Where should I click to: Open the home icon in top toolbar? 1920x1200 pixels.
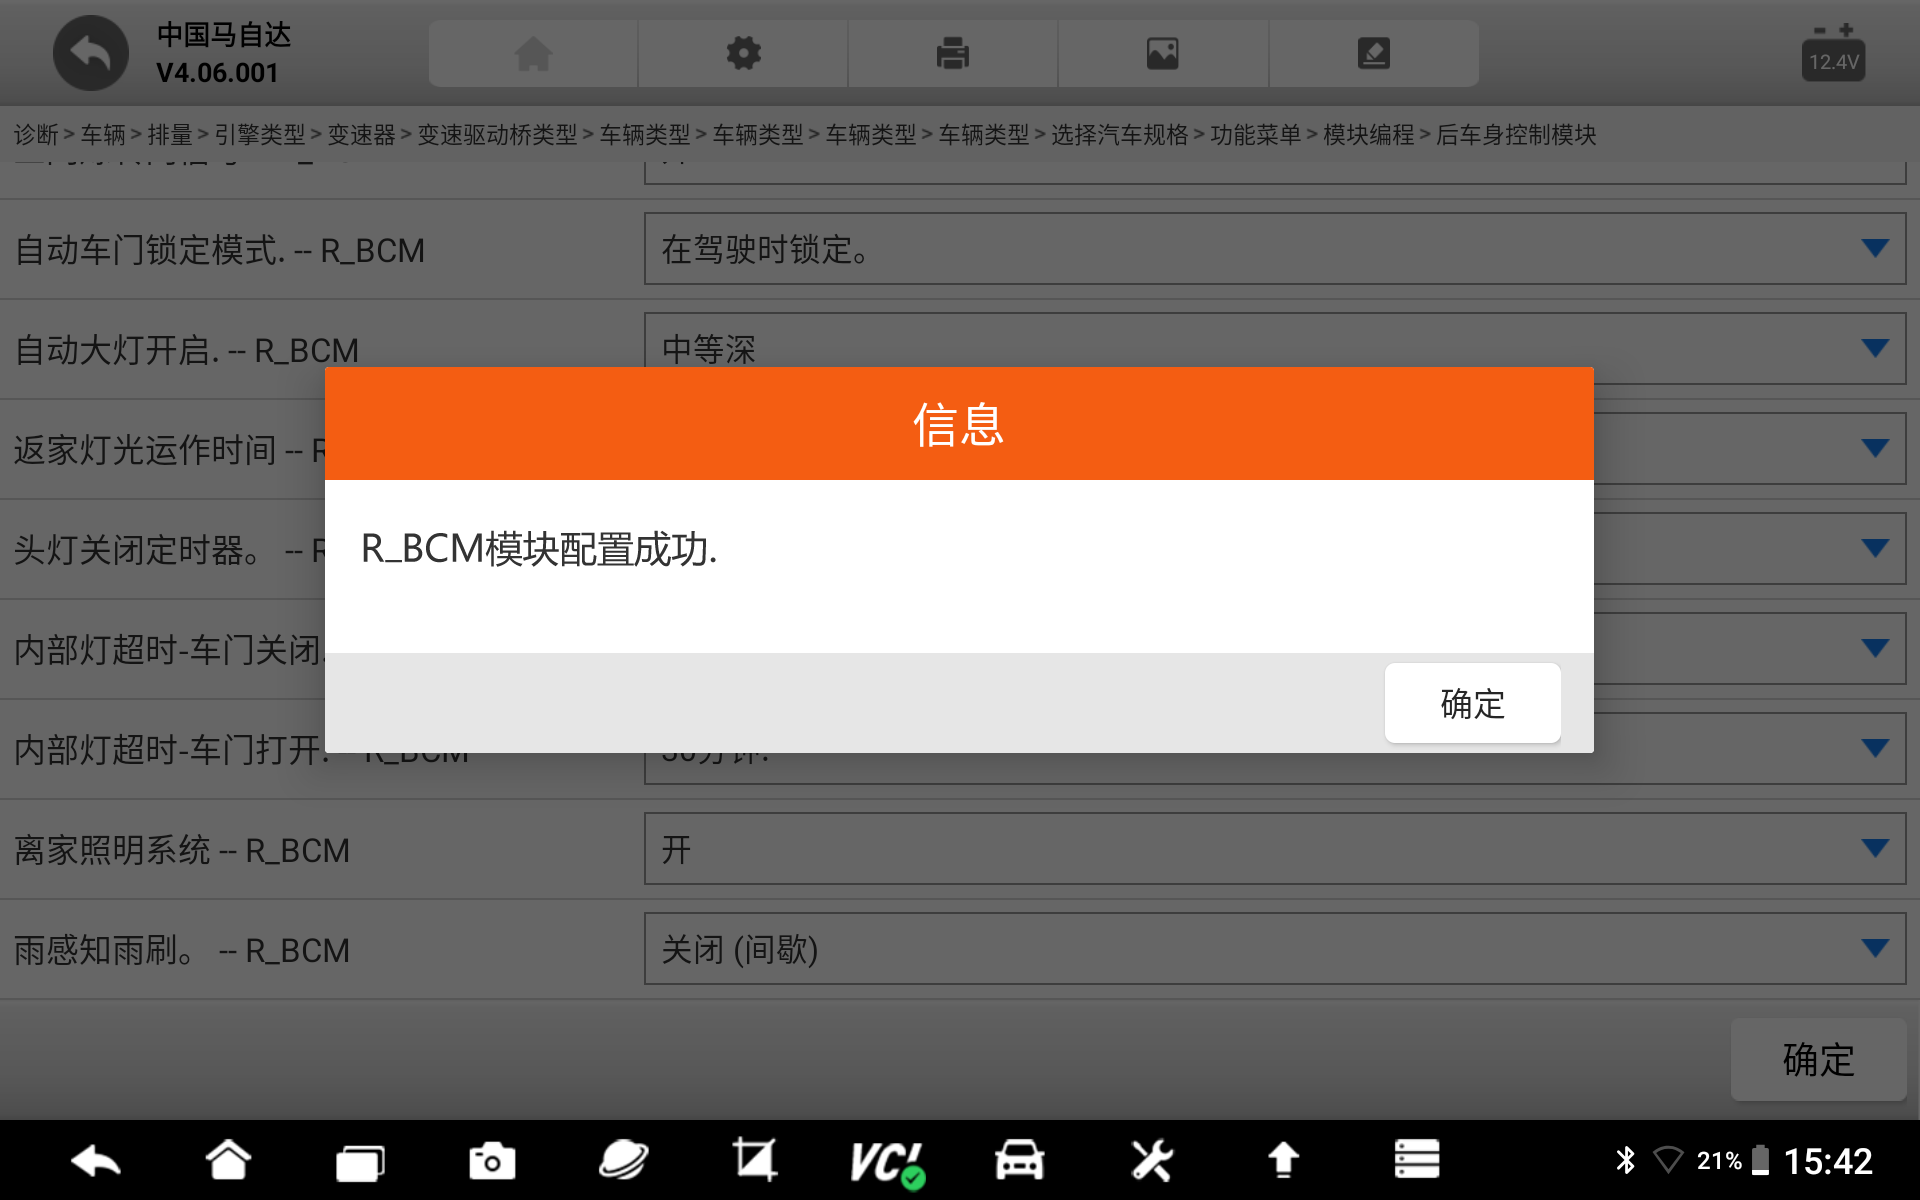coord(533,53)
